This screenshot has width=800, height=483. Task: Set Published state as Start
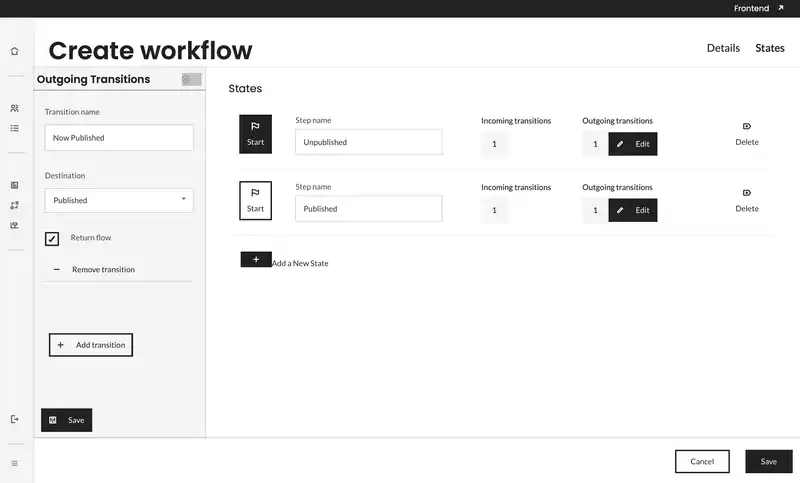(x=255, y=200)
